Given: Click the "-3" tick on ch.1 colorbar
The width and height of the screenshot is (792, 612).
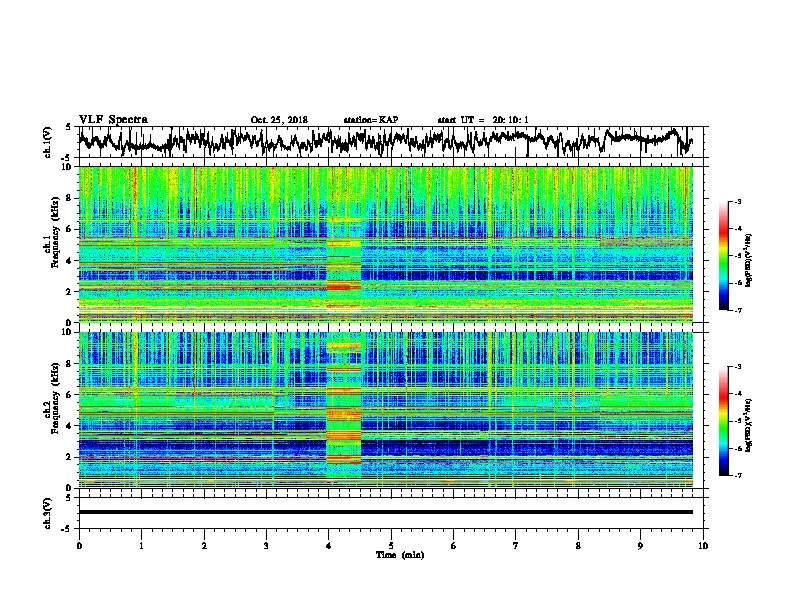Looking at the screenshot, I should point(738,201).
